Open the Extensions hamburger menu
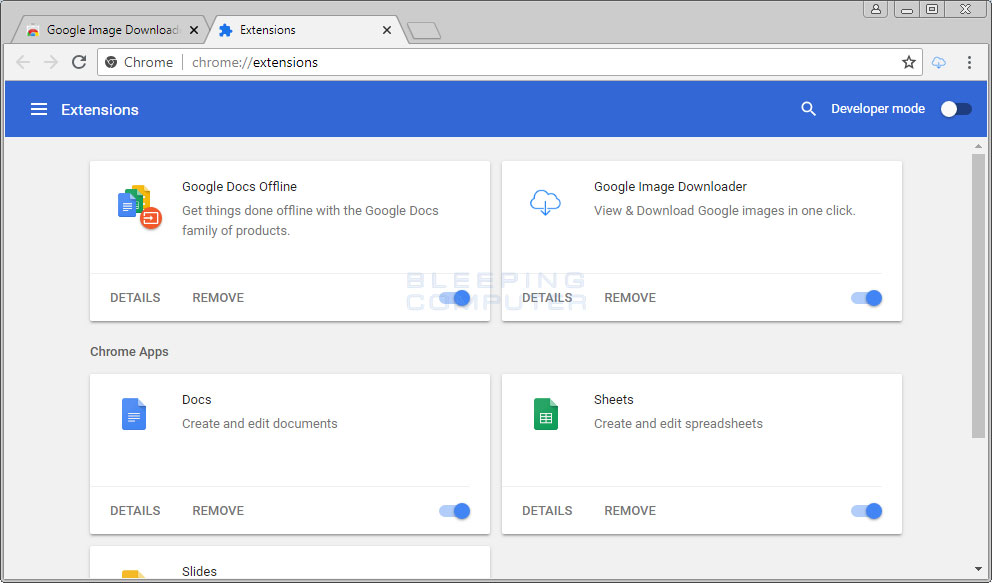Image resolution: width=992 pixels, height=583 pixels. [x=39, y=109]
